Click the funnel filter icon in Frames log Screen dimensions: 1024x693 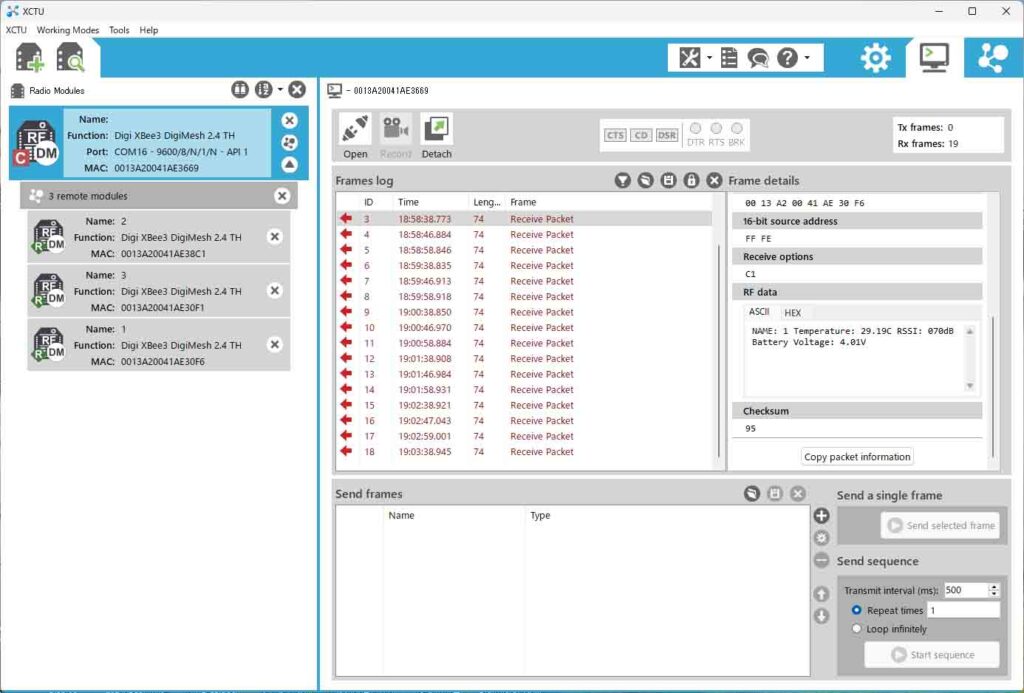(622, 180)
